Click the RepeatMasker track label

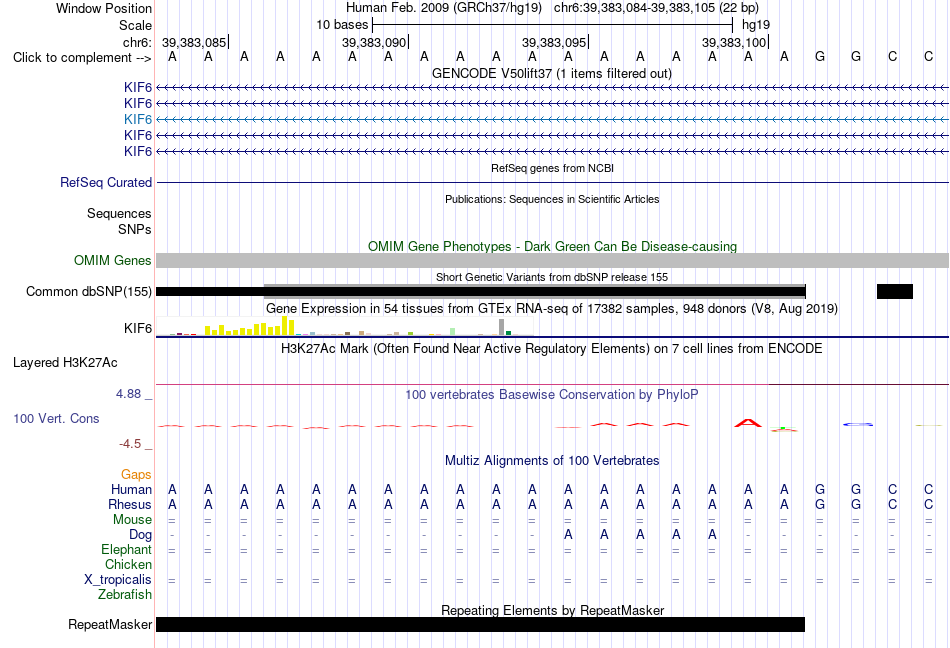[x=110, y=624]
